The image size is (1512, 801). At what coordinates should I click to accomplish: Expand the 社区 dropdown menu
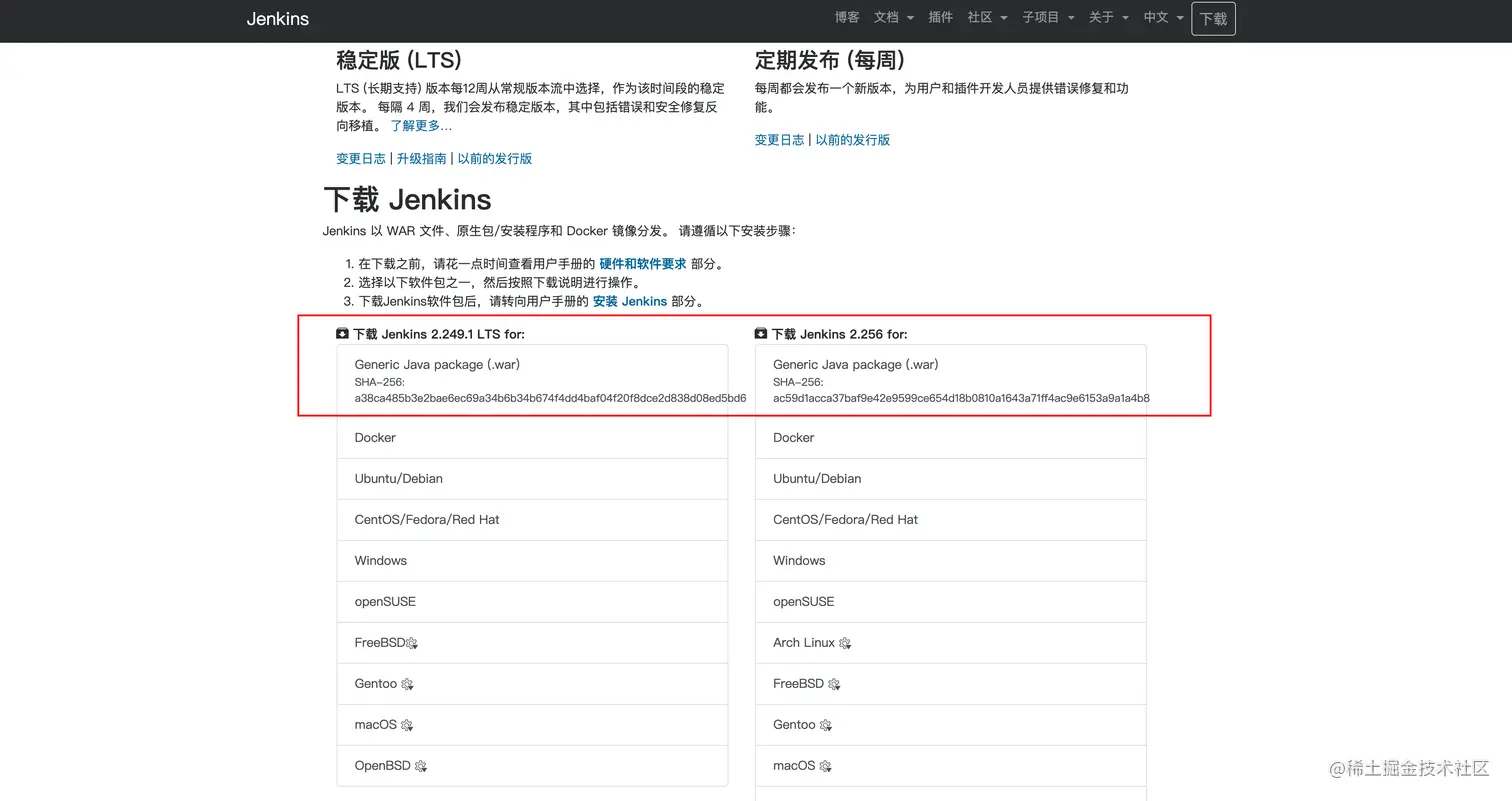(x=987, y=18)
